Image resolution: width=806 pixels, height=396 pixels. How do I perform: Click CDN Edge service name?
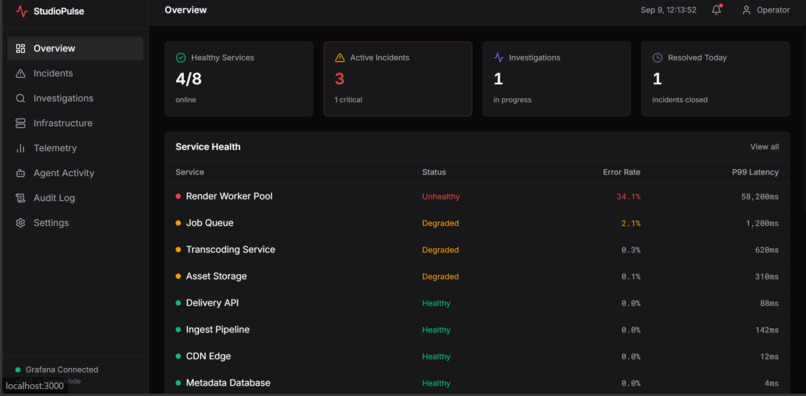click(x=208, y=356)
